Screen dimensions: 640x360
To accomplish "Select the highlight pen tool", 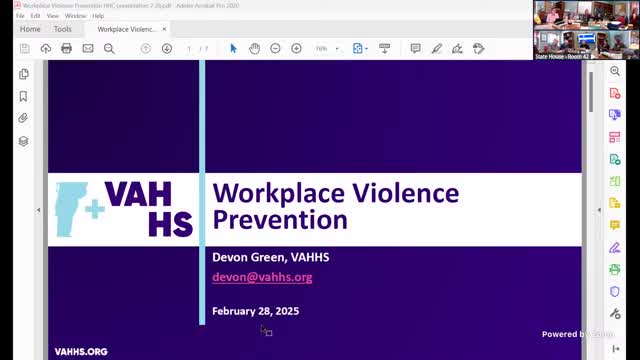I will [x=436, y=49].
